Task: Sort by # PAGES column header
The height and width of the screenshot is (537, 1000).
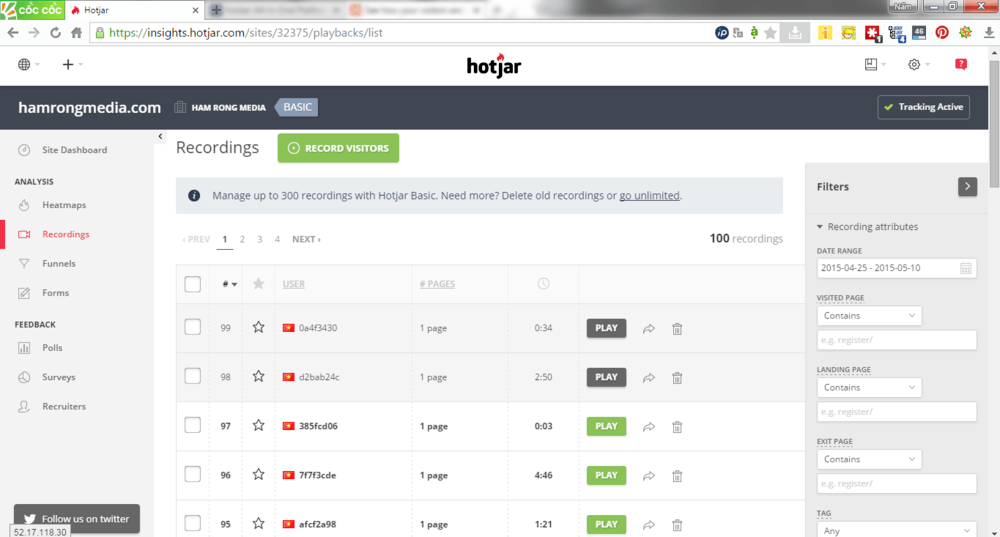Action: point(438,284)
